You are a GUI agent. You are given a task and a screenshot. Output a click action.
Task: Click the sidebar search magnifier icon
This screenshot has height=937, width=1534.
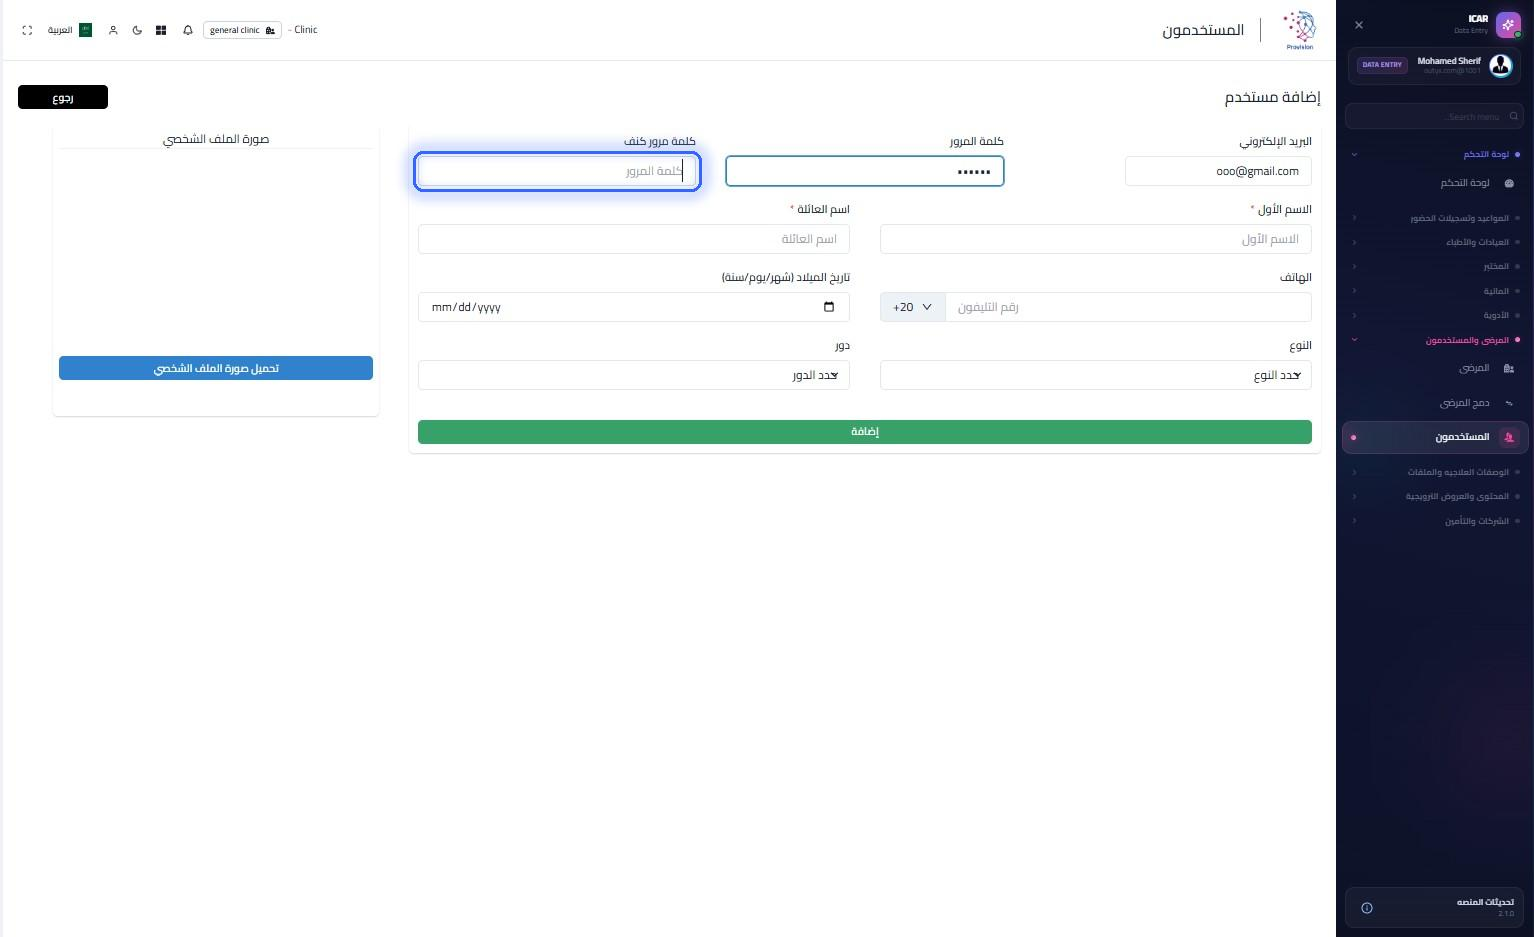coord(1513,117)
